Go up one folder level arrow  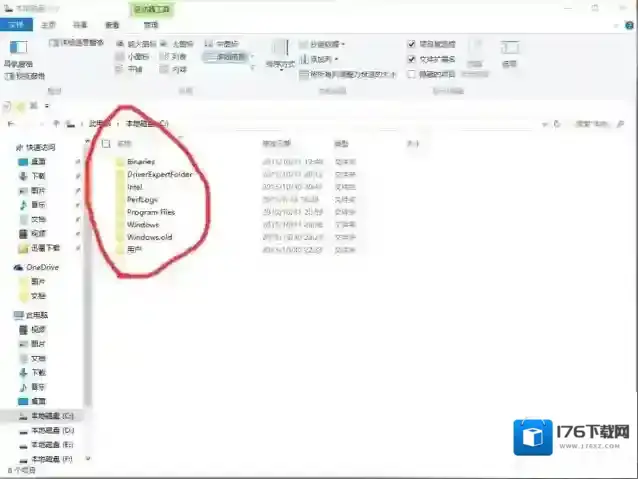(56, 124)
